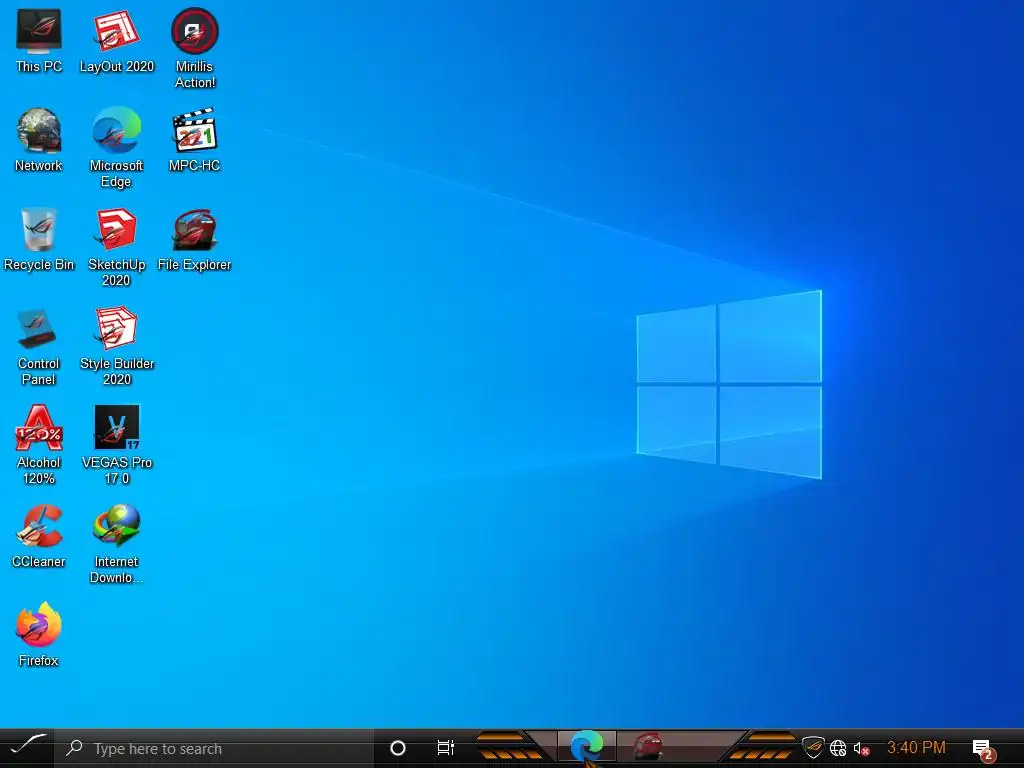Open Cortana from the taskbar circle
Image resolution: width=1024 pixels, height=768 pixels.
[398, 748]
